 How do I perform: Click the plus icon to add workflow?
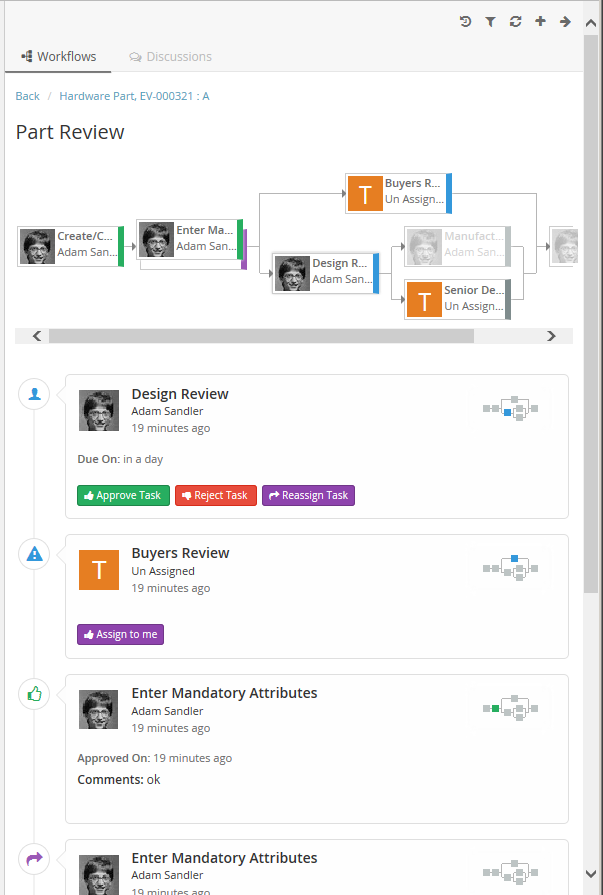[540, 21]
